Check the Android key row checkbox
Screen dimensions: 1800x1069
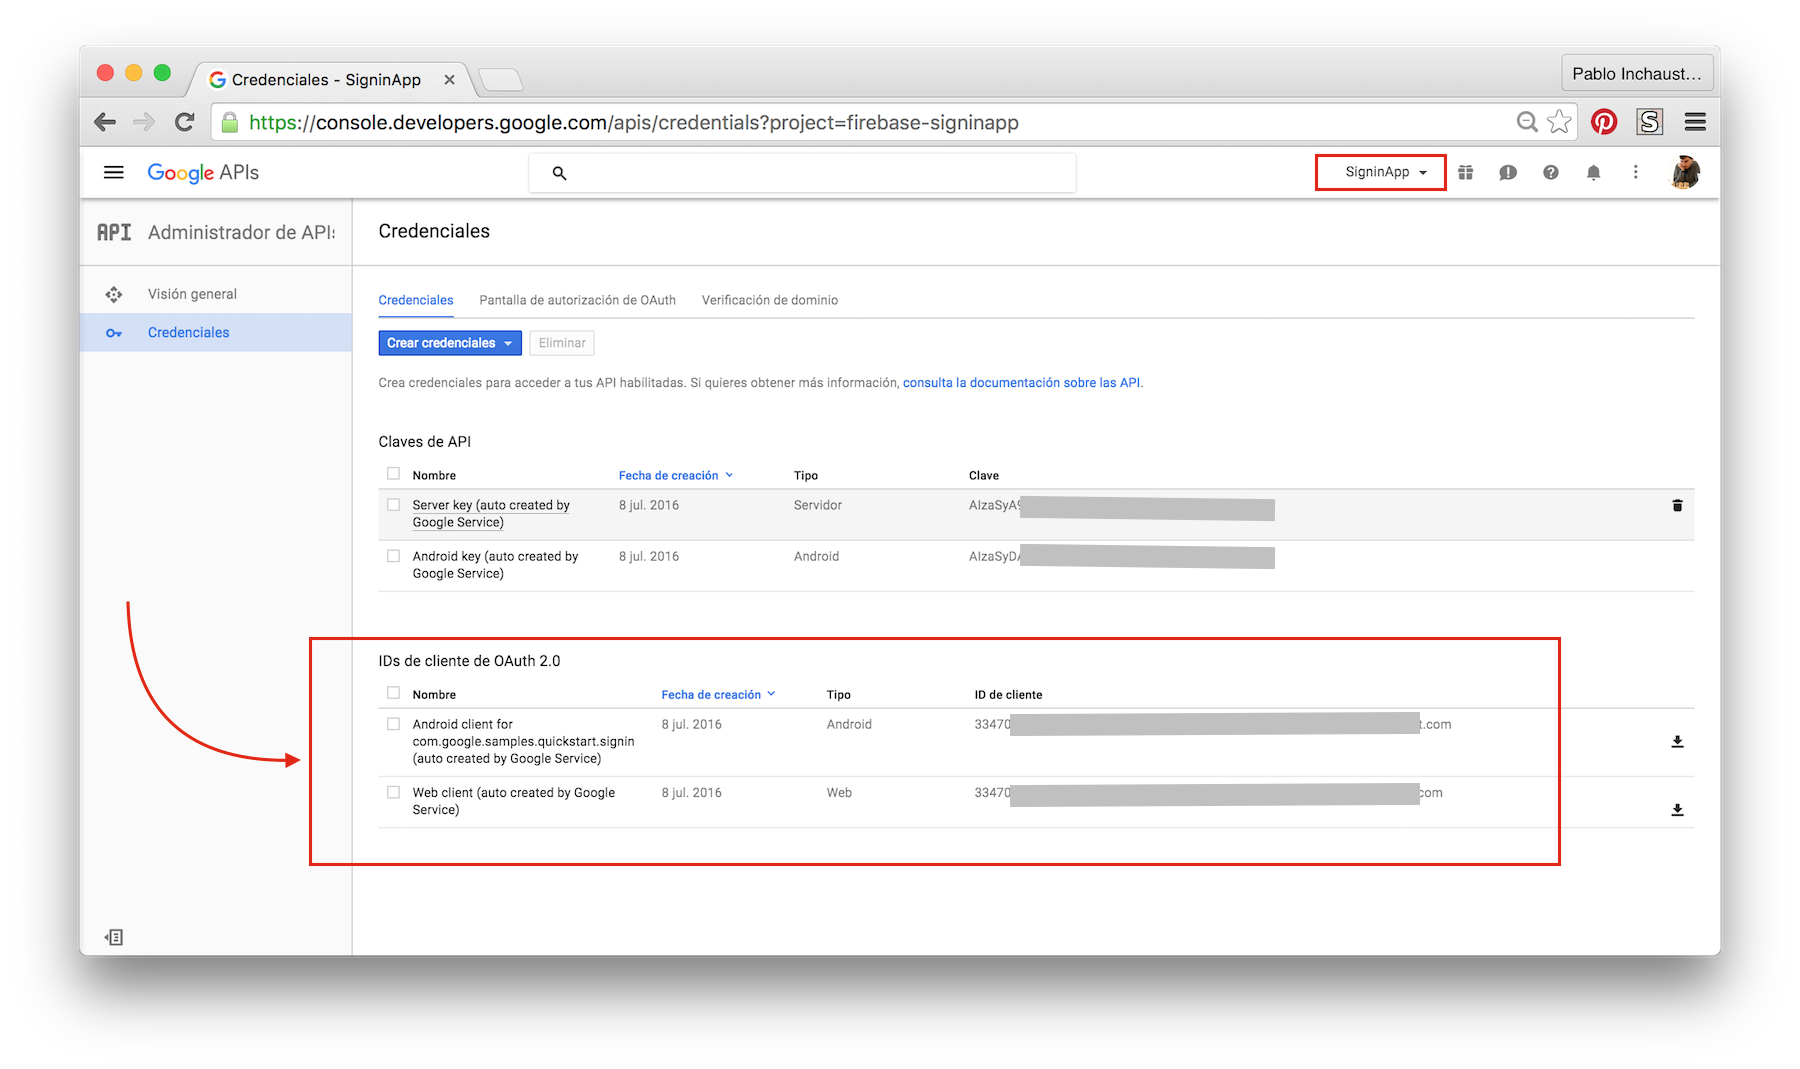393,556
